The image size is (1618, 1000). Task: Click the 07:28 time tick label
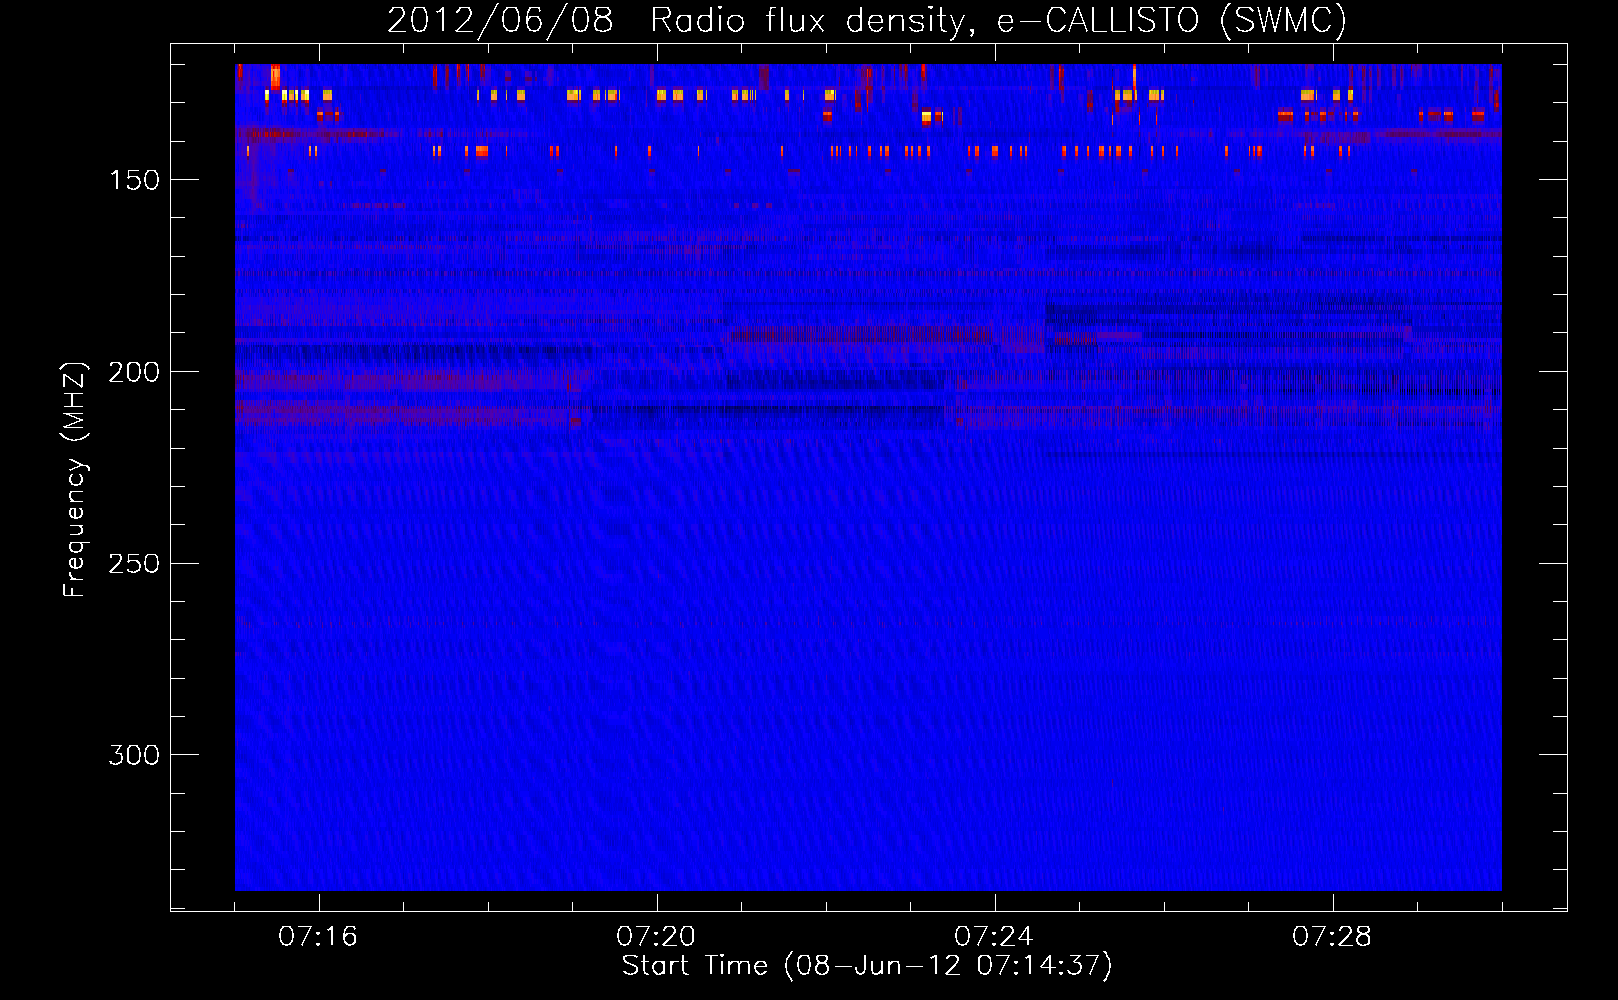pos(1332,937)
